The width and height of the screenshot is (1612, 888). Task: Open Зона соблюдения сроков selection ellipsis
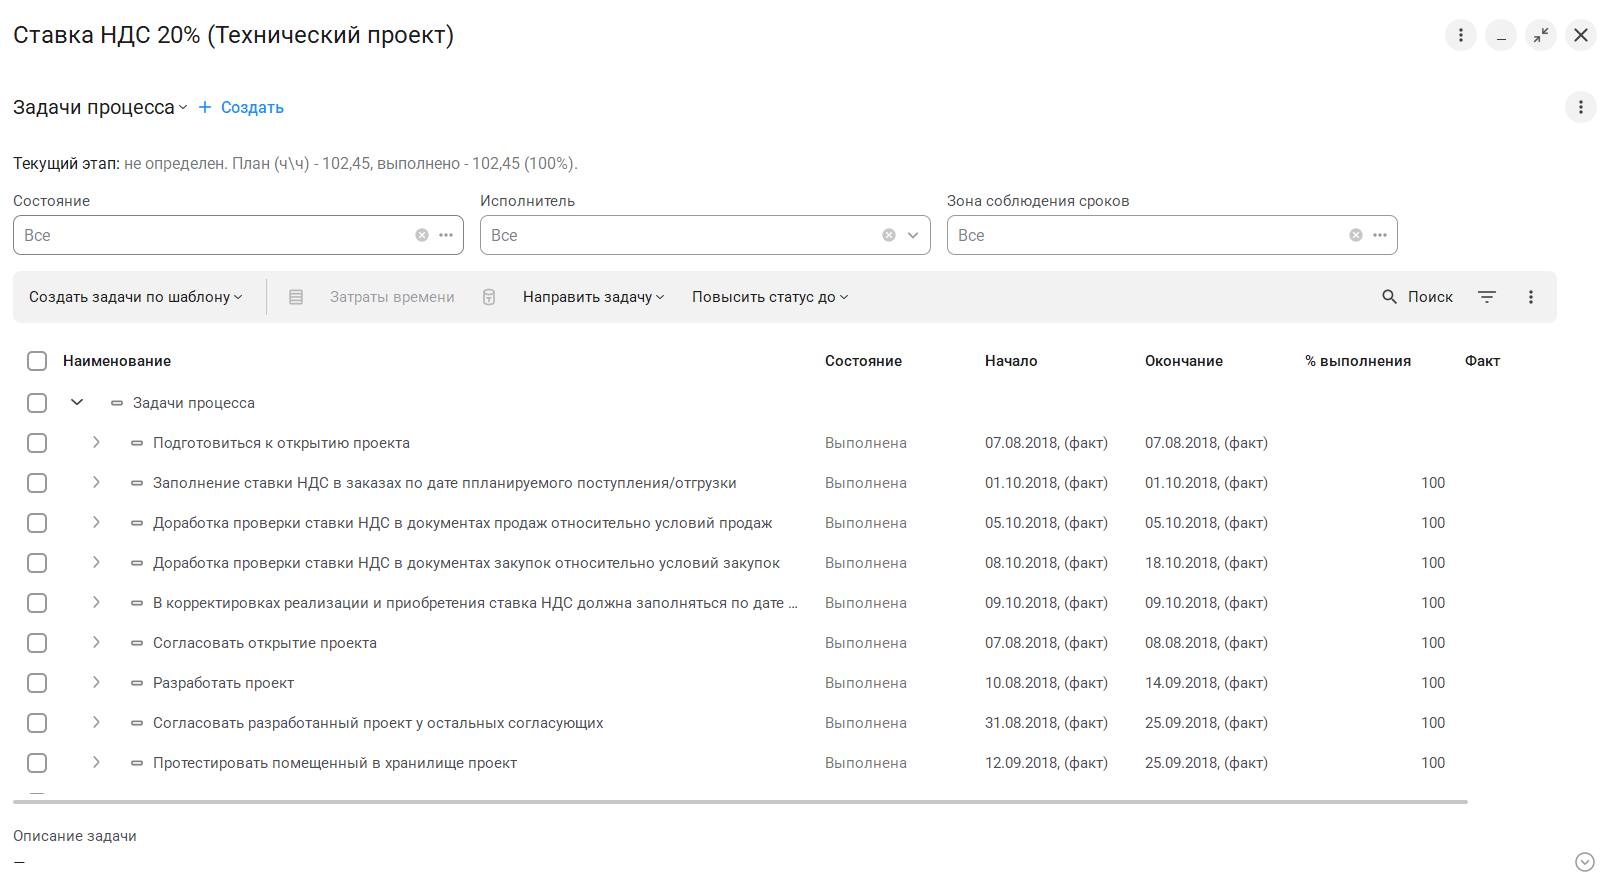(1380, 235)
